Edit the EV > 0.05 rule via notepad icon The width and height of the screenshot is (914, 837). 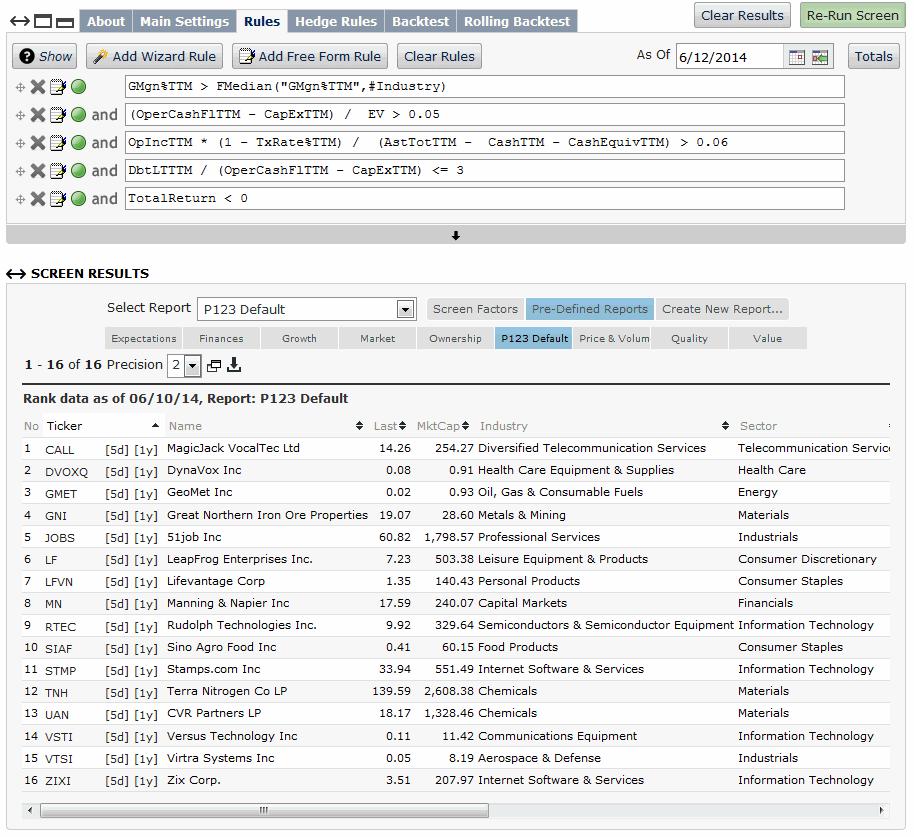point(58,115)
